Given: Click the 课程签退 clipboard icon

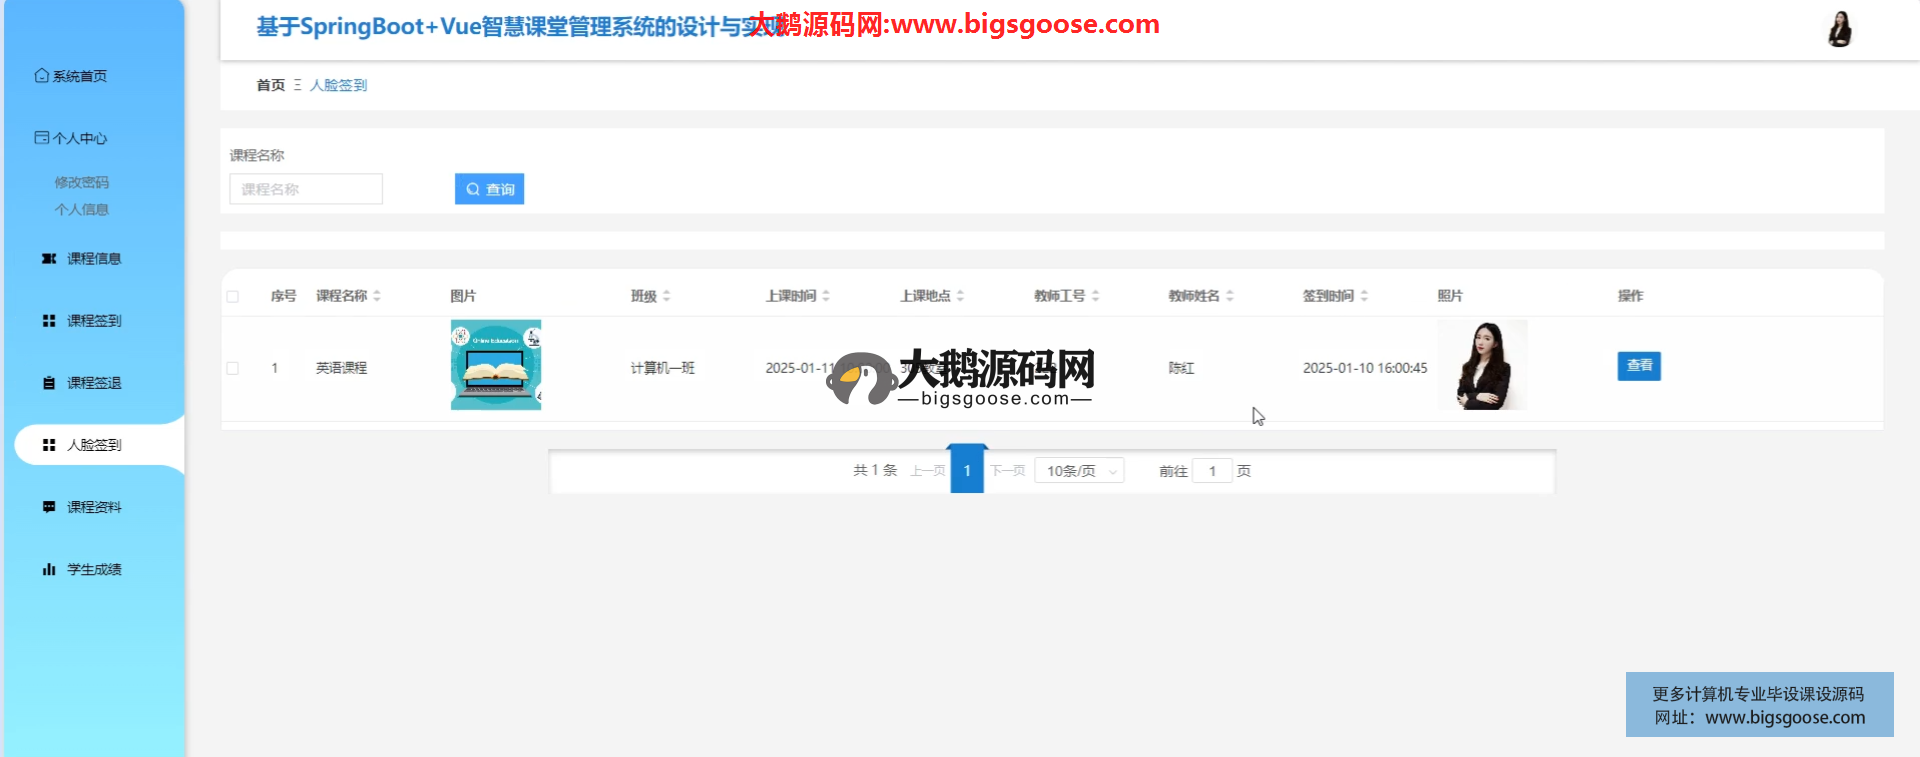Looking at the screenshot, I should pos(48,383).
